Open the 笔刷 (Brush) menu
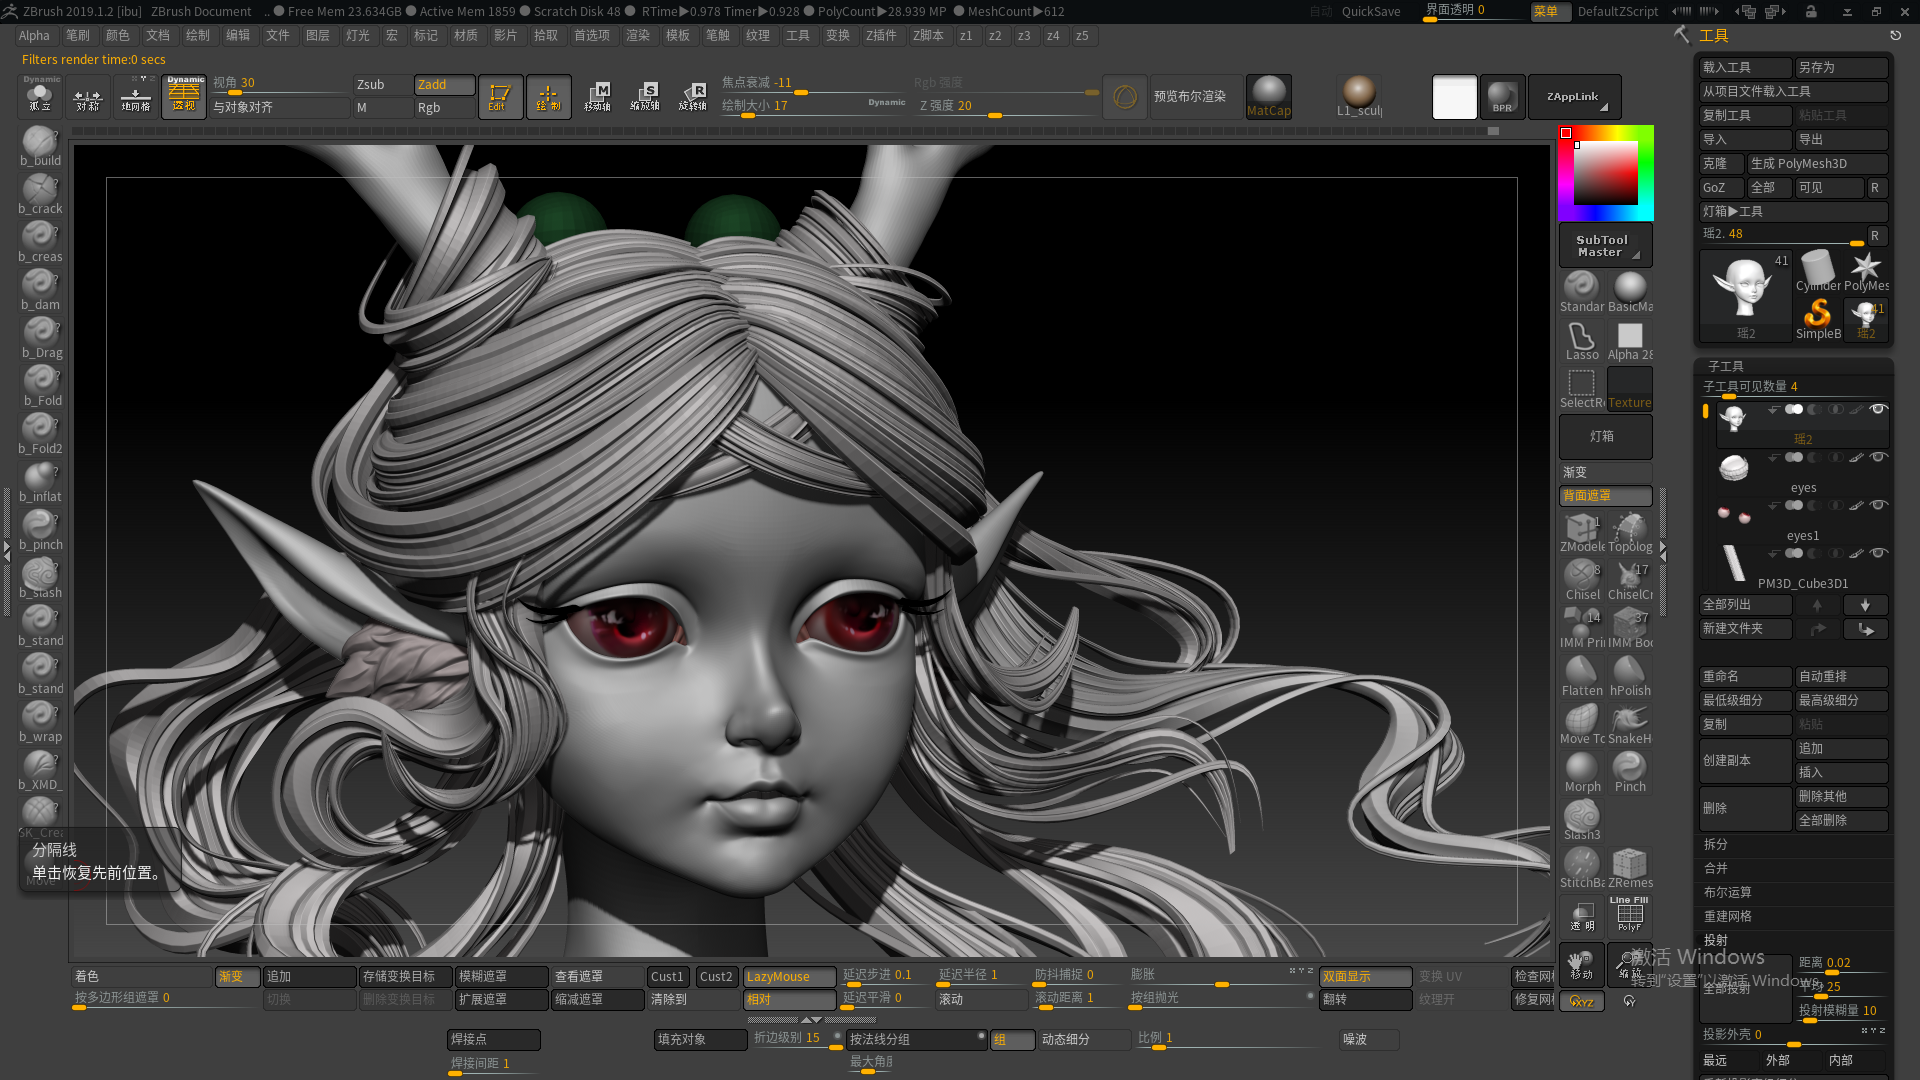 [77, 35]
